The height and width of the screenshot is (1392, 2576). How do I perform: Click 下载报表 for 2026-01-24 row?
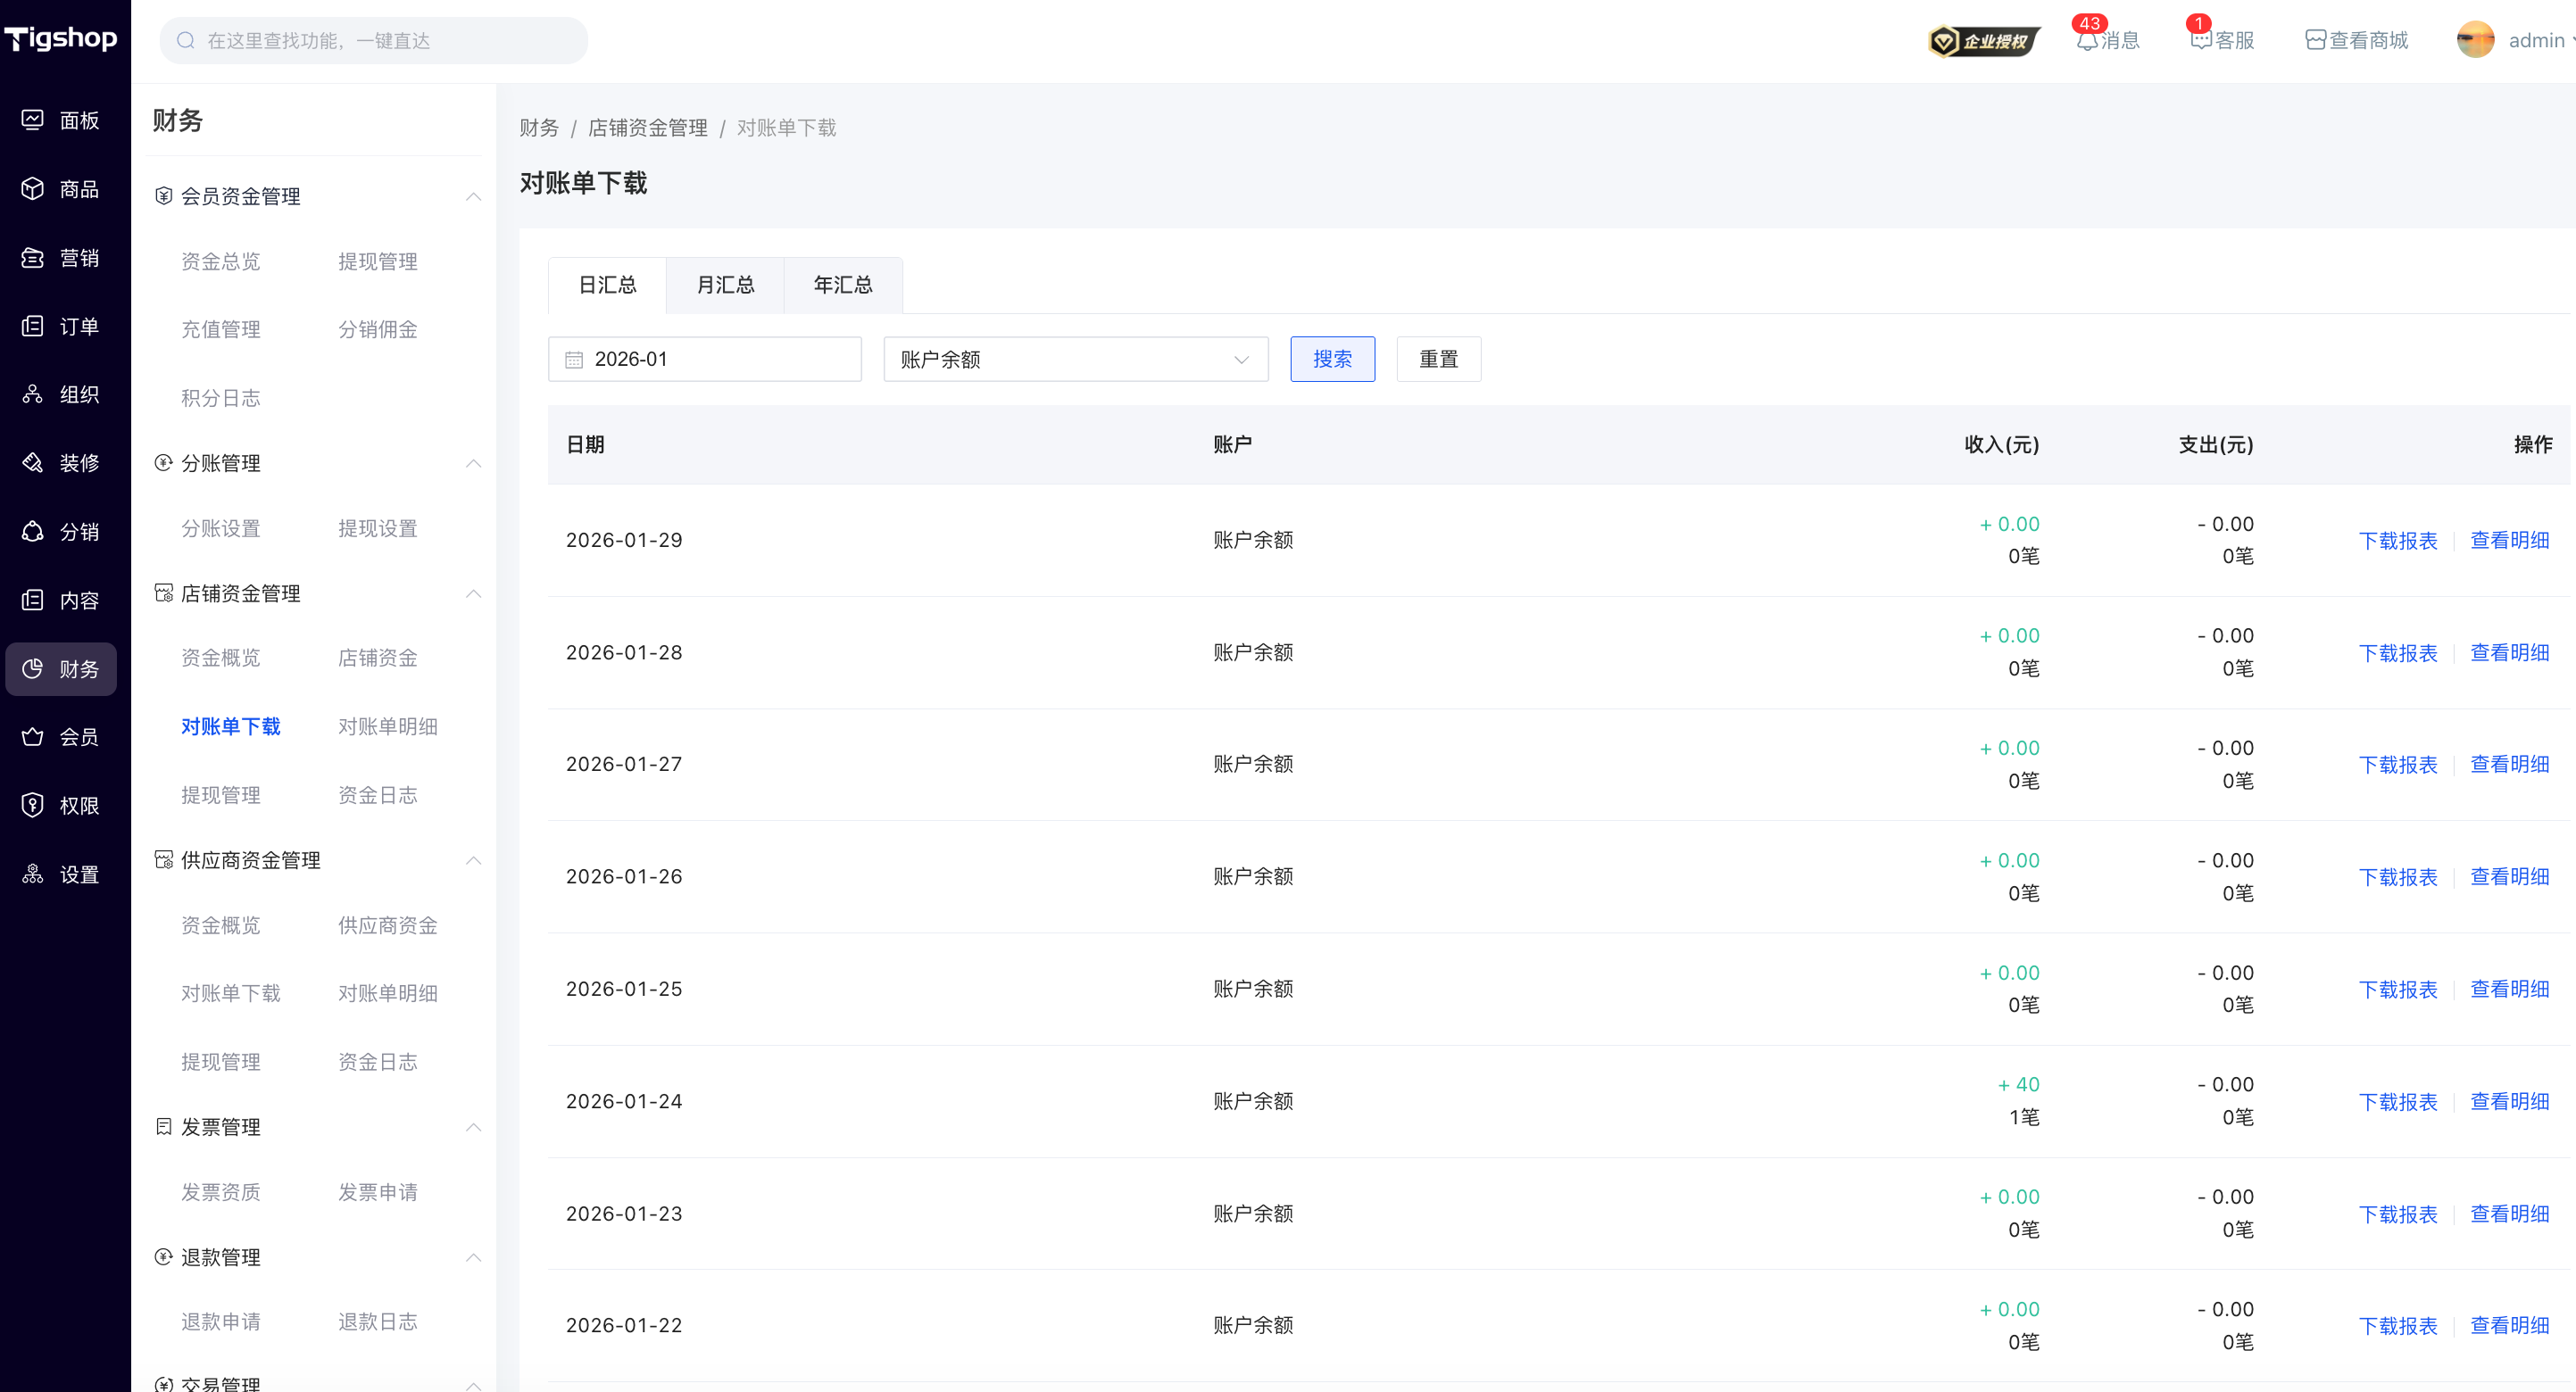(2398, 1102)
